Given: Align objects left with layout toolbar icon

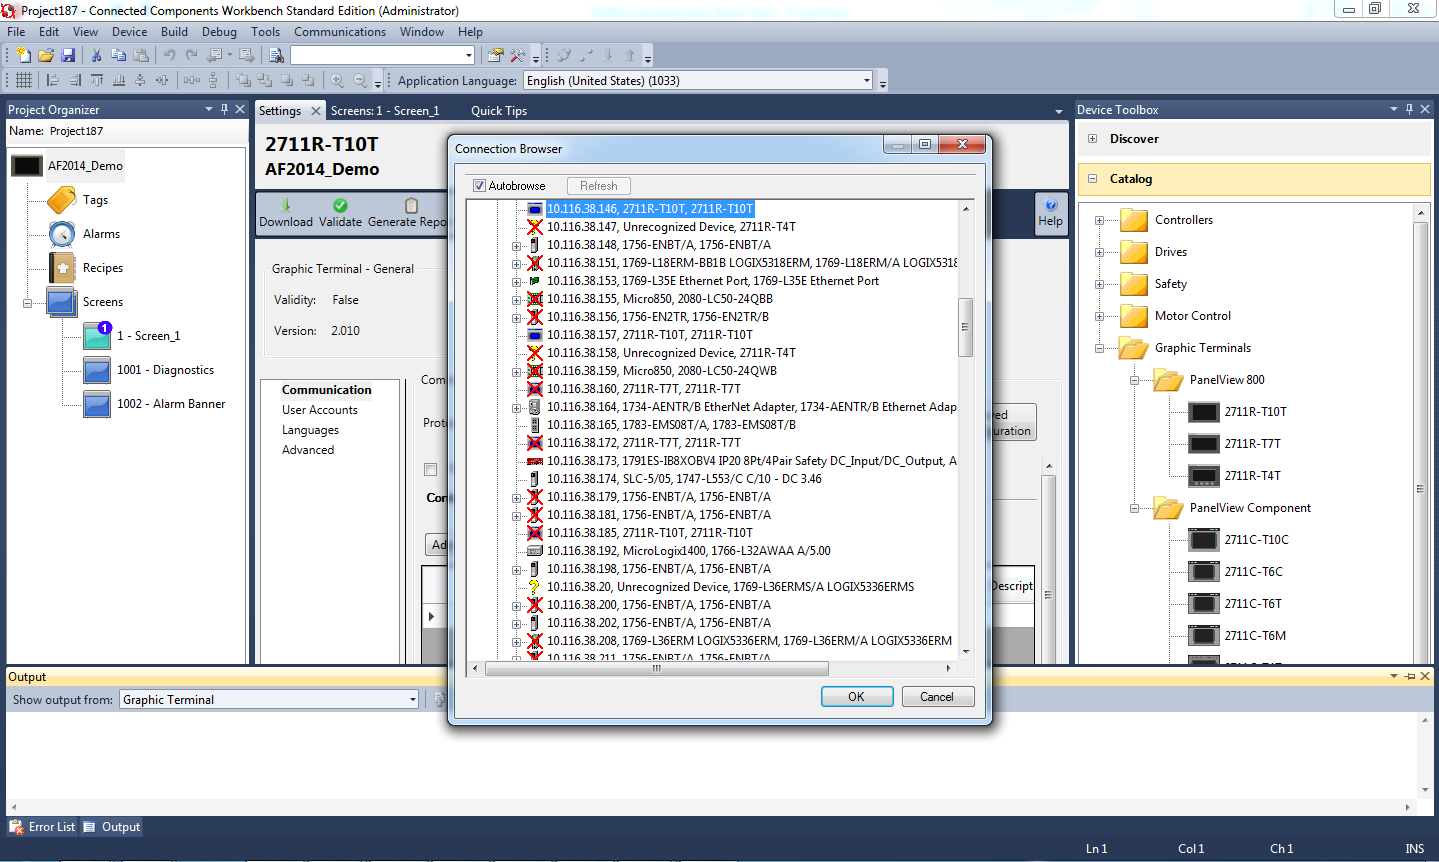Looking at the screenshot, I should 53,80.
